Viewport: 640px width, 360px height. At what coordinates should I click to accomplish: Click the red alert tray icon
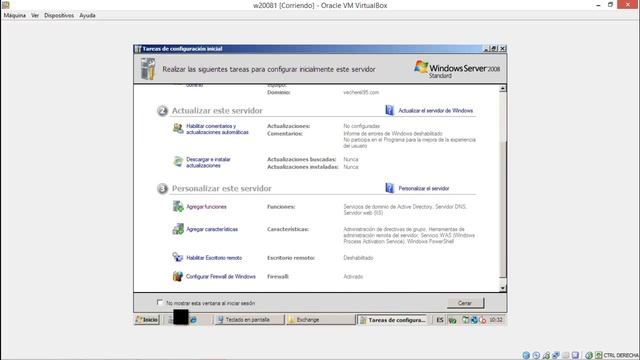483,320
